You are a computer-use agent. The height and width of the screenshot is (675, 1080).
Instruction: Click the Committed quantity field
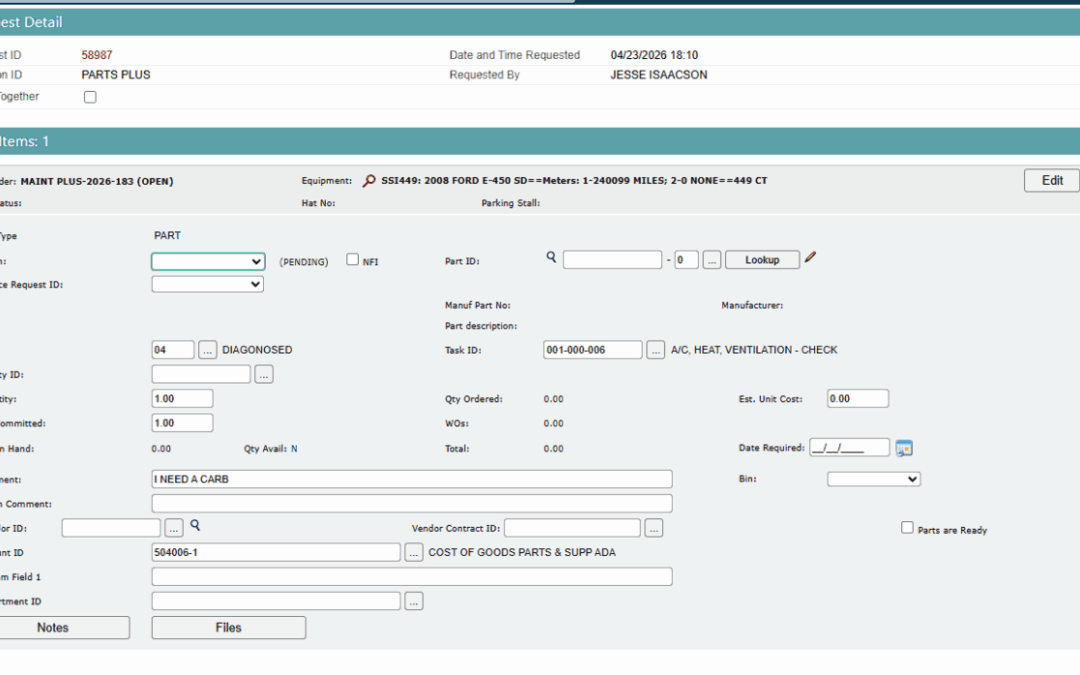(183, 423)
